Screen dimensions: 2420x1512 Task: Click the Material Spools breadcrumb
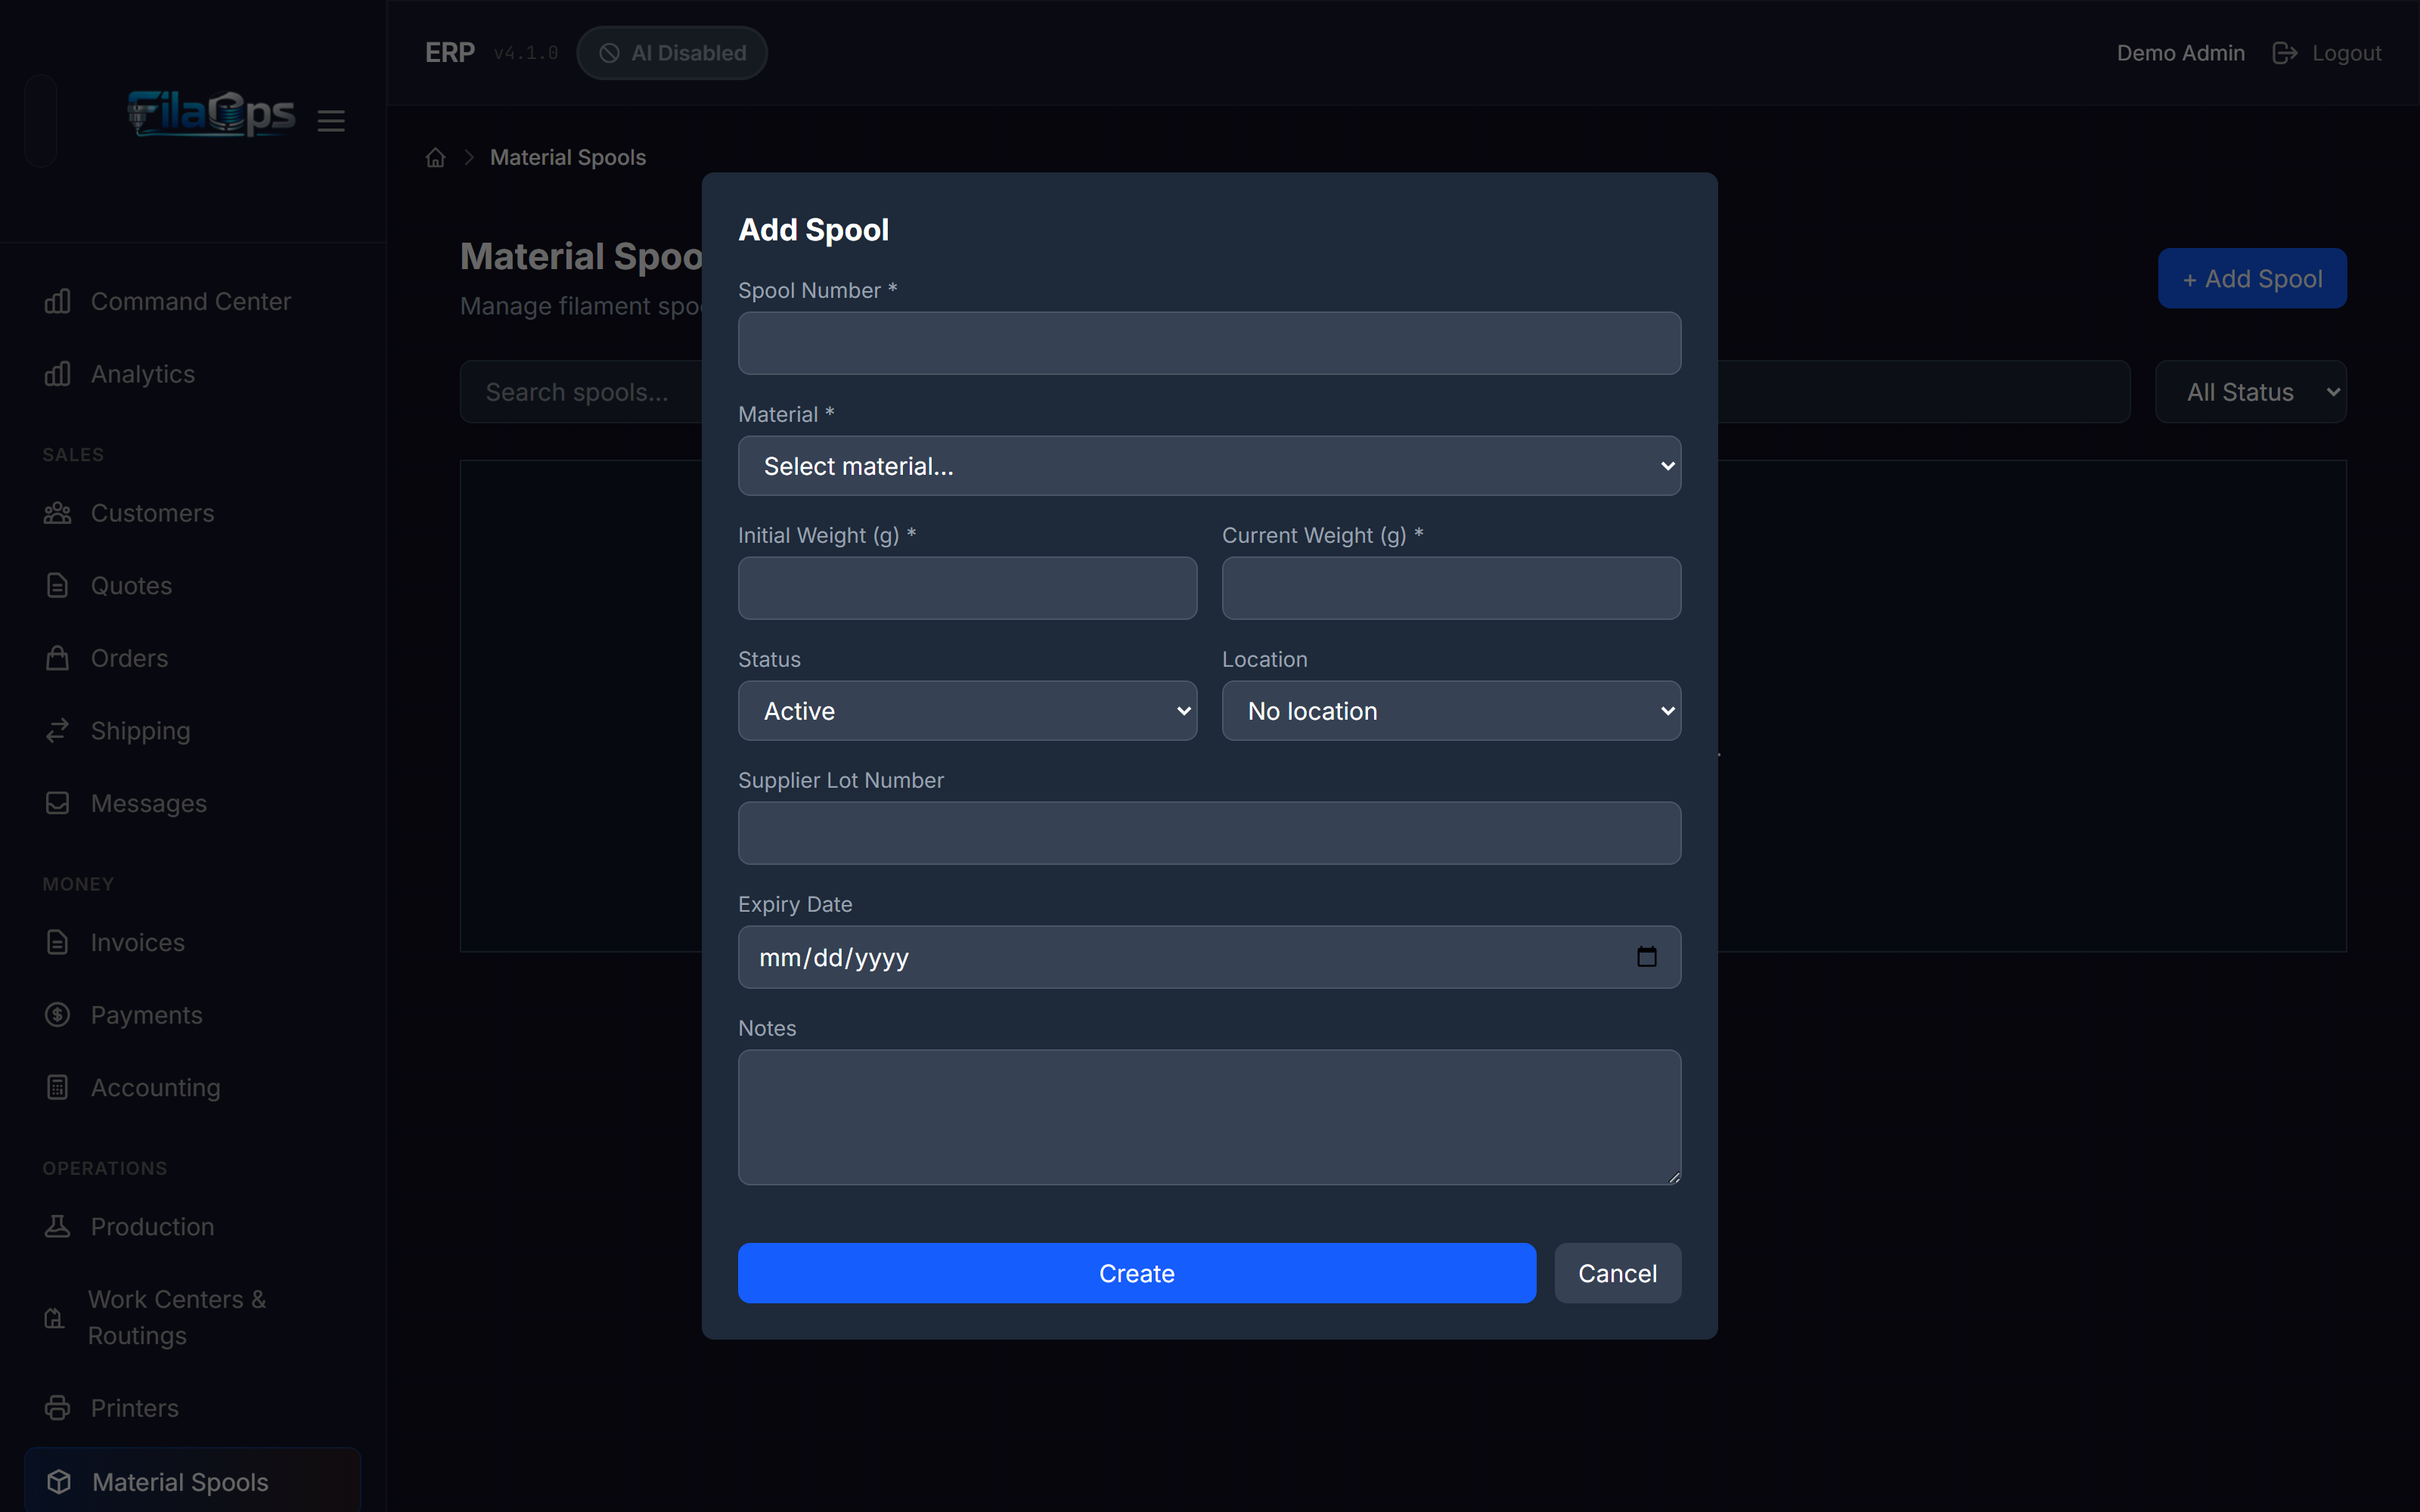point(568,158)
